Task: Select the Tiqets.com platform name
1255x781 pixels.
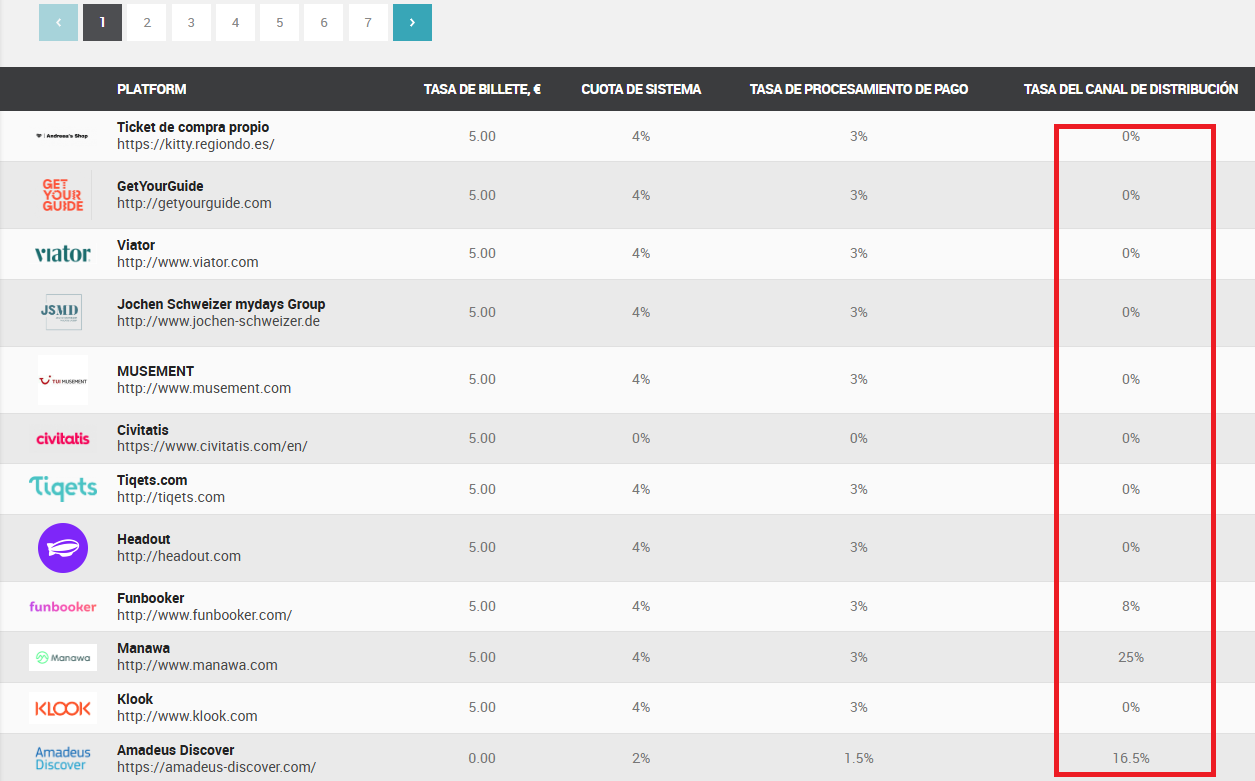Action: pos(152,480)
